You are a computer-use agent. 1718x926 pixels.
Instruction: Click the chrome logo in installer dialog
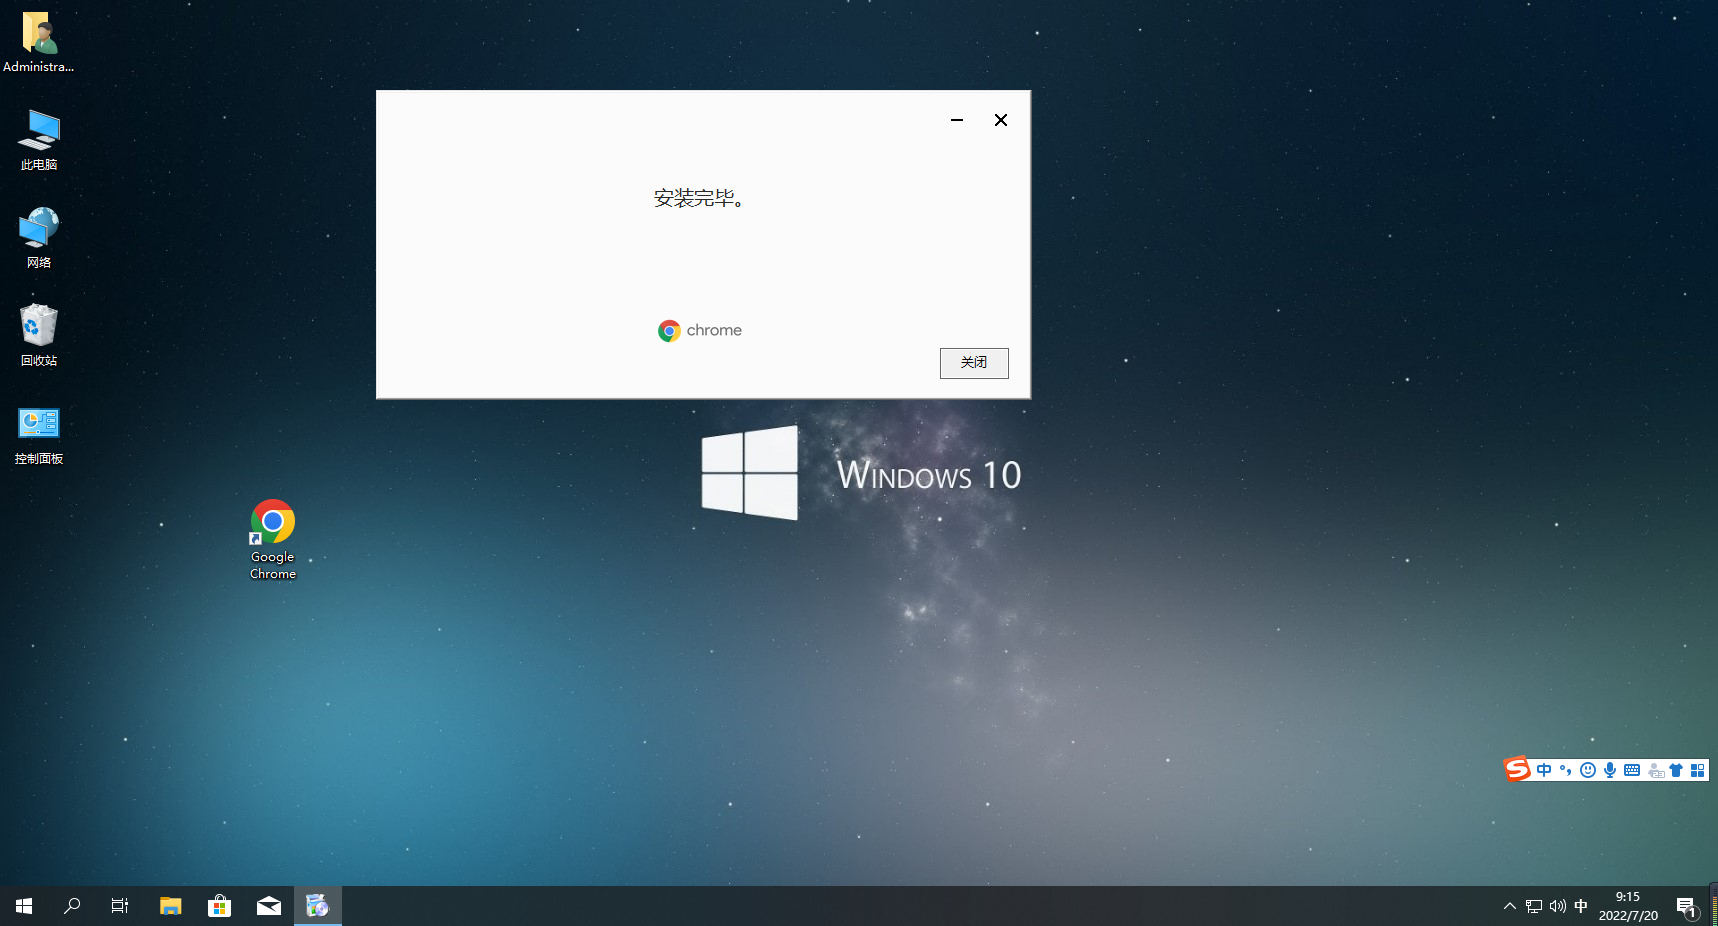tap(700, 330)
